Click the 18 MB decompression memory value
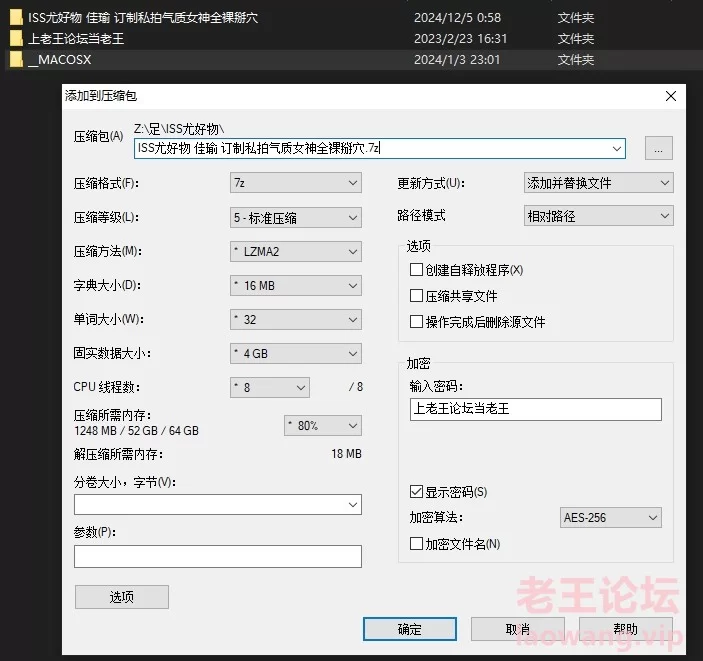The image size is (703, 661). (x=347, y=454)
